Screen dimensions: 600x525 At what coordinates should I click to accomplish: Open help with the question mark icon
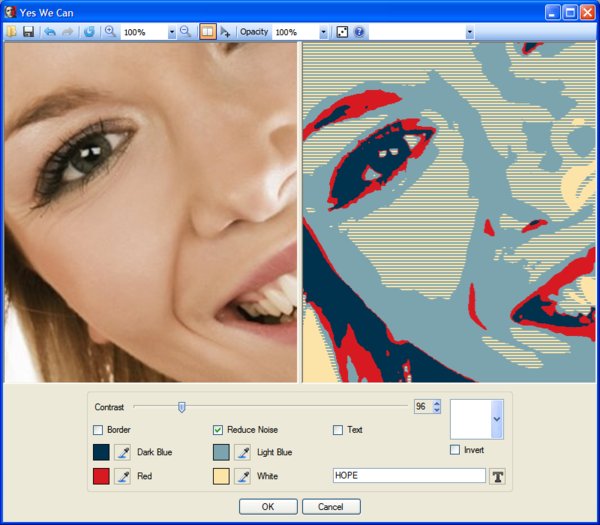pyautogui.click(x=359, y=32)
